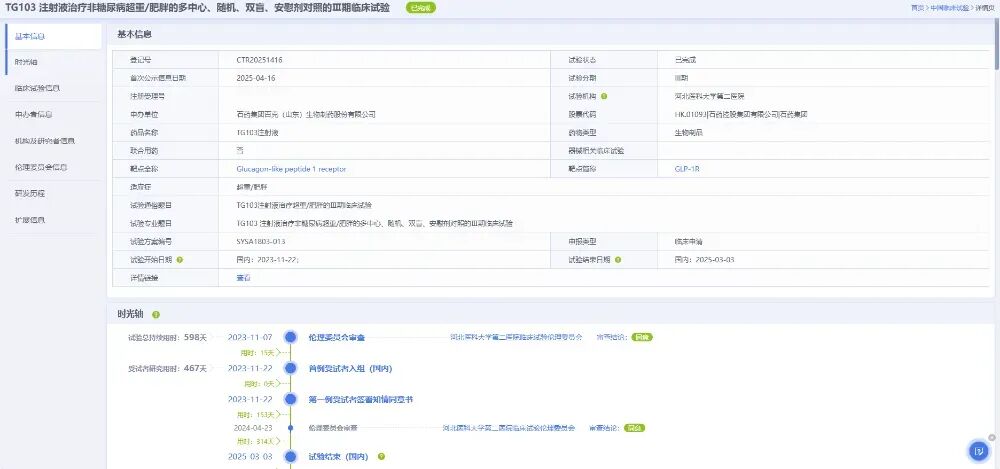Switch to 时光轴 sidebar section
Viewport: 1000px width, 469px height.
pyautogui.click(x=26, y=62)
